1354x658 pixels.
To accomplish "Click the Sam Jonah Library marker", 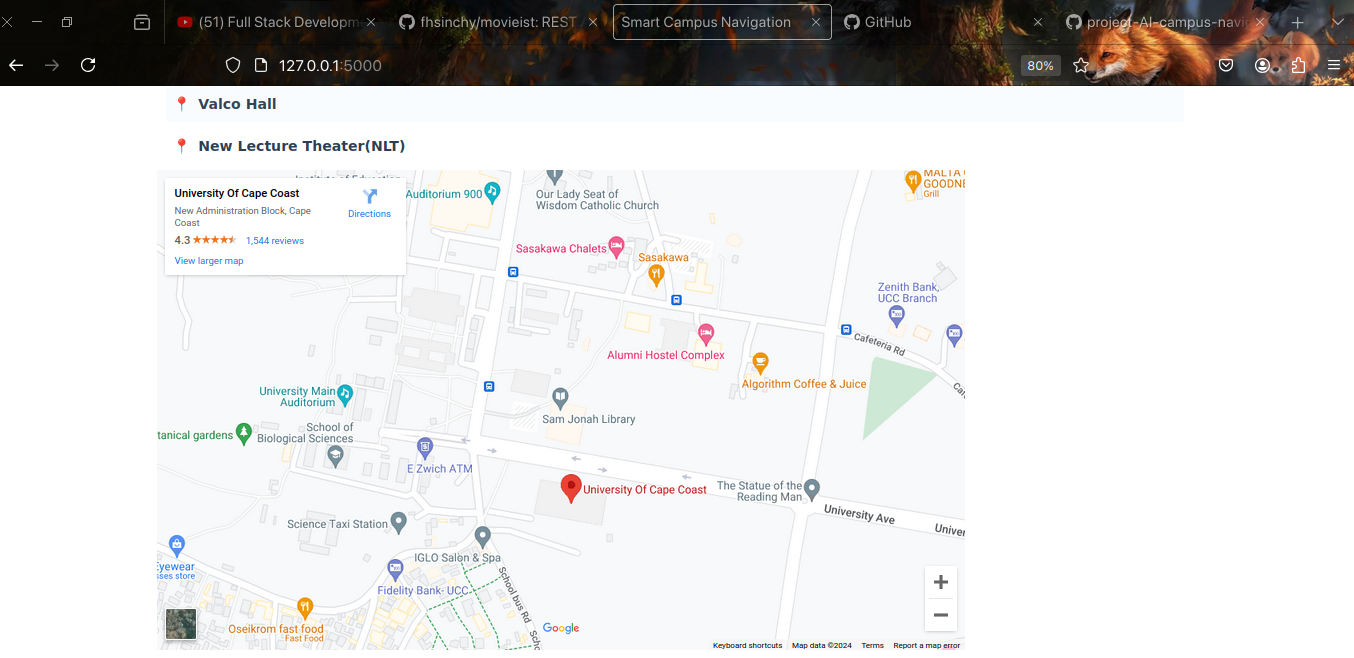I will tap(560, 397).
